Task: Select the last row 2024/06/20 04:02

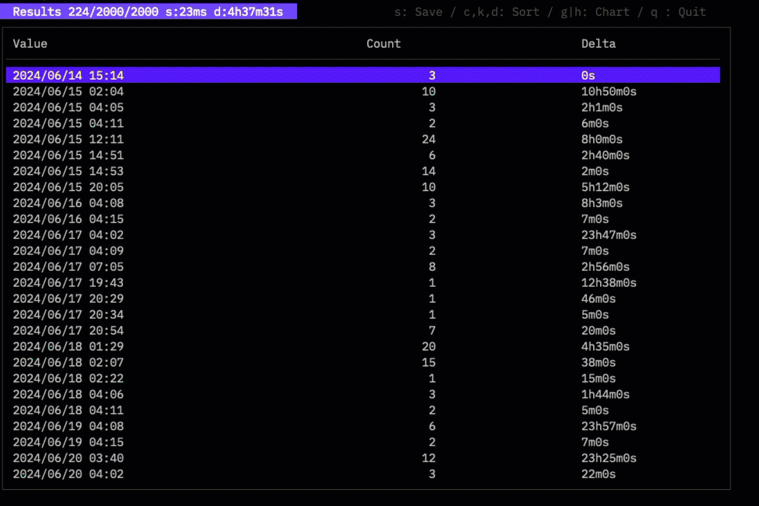Action: pyautogui.click(x=363, y=474)
